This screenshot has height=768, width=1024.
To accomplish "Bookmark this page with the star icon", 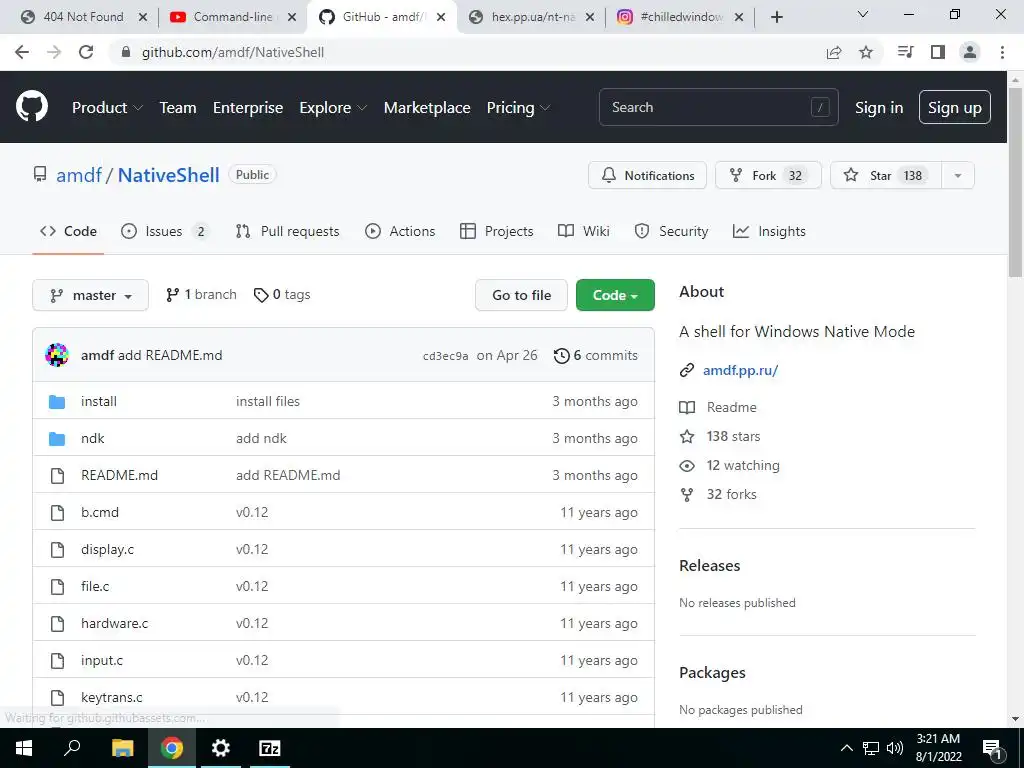I will pos(866,52).
